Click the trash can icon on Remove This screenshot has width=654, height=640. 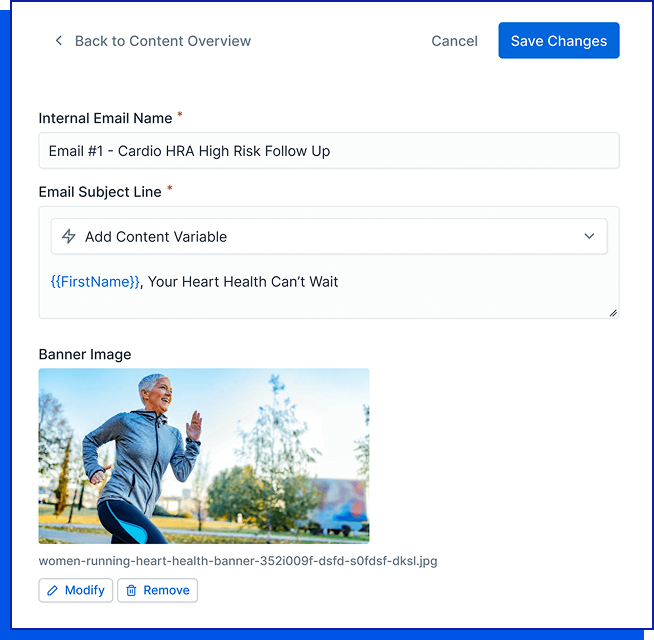[131, 590]
